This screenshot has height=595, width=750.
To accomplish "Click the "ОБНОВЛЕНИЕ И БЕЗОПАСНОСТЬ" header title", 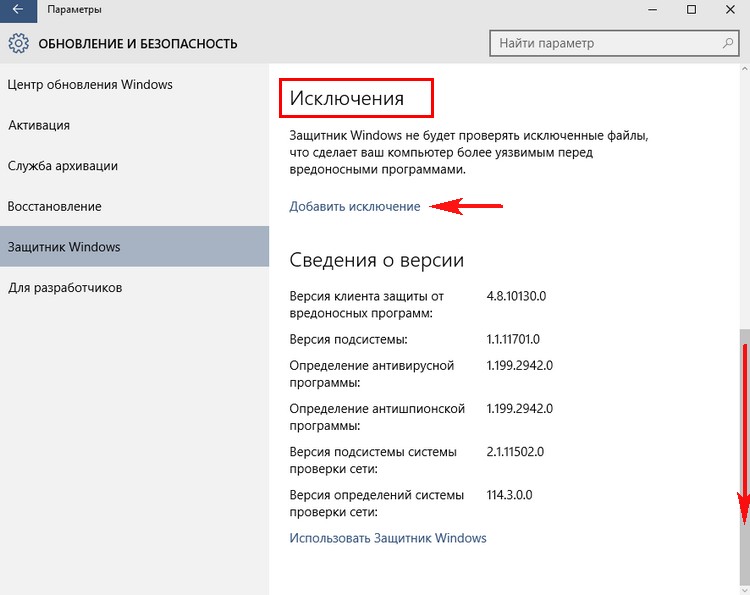I will click(x=138, y=44).
